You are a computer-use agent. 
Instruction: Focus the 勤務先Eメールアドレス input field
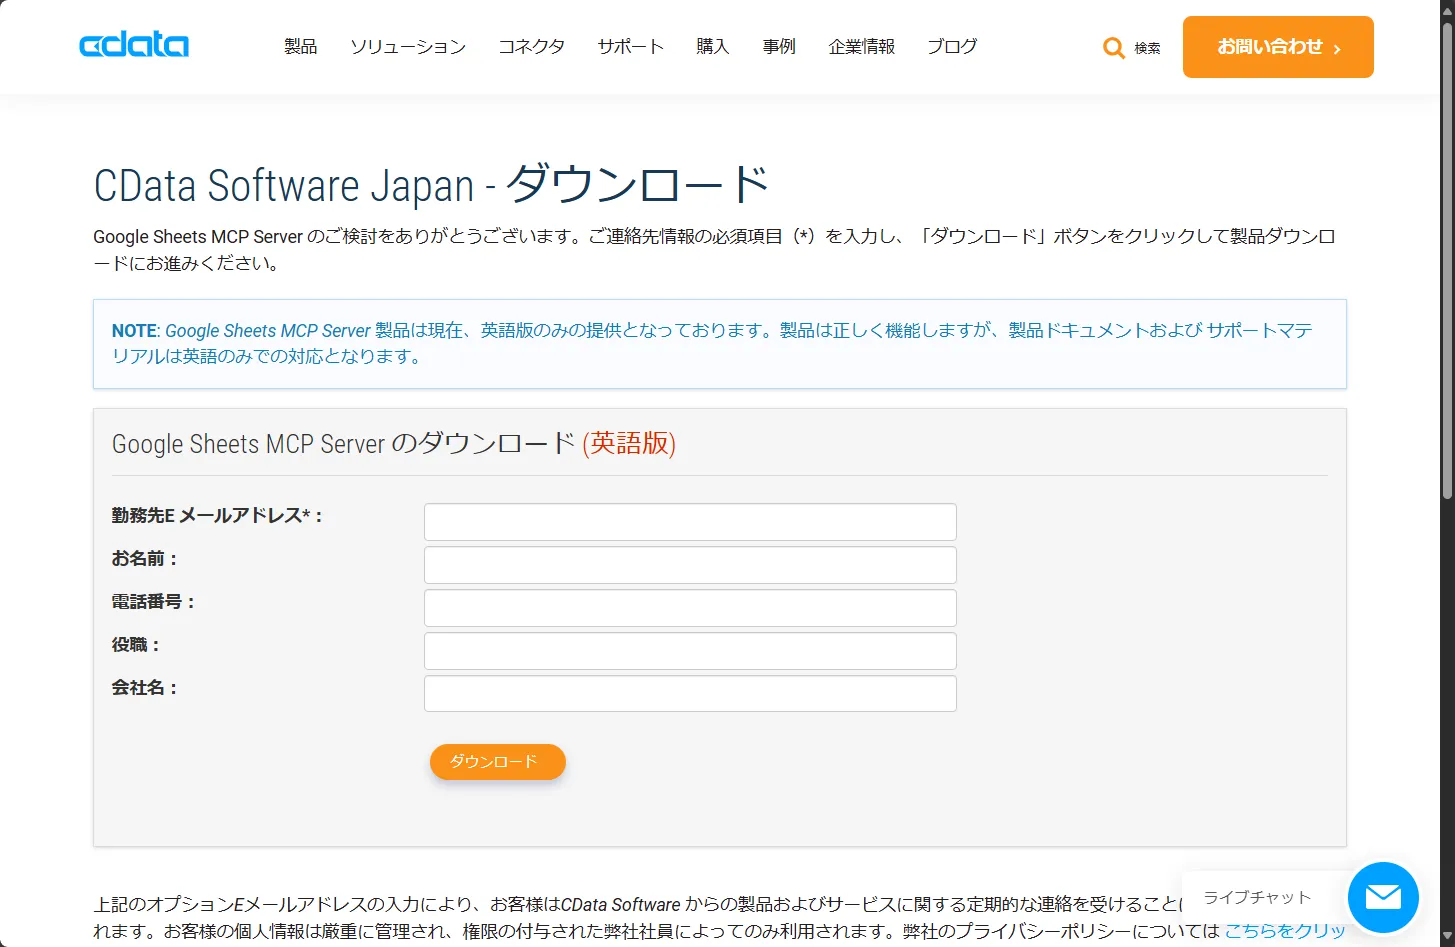(690, 522)
